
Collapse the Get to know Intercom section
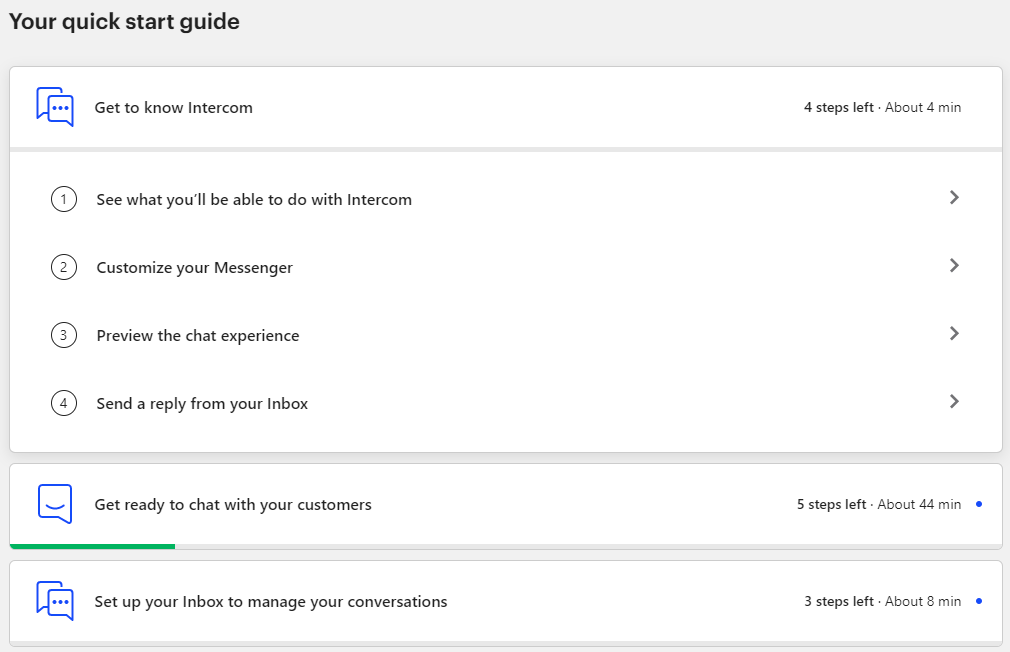pos(506,108)
